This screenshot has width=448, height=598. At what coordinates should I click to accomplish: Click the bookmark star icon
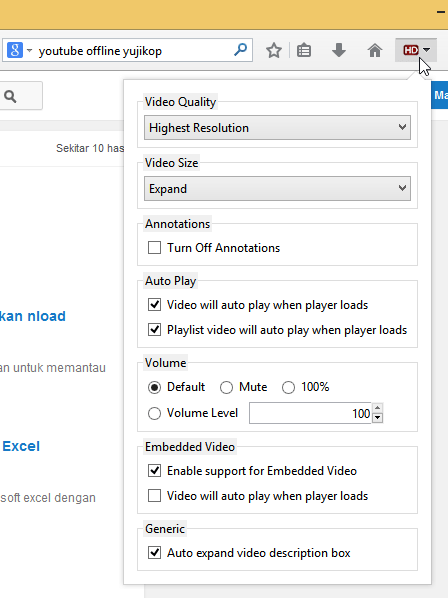point(274,50)
